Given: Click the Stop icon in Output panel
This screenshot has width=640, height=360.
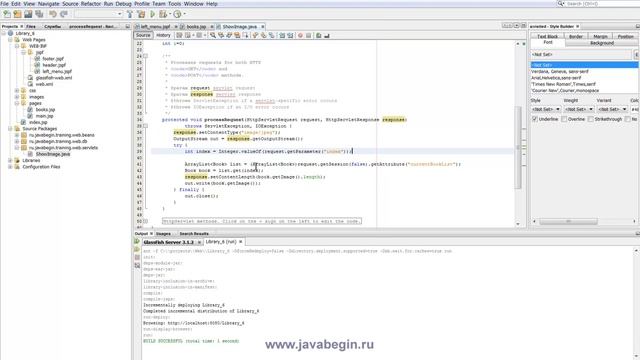Looking at the screenshot, I should [137, 258].
